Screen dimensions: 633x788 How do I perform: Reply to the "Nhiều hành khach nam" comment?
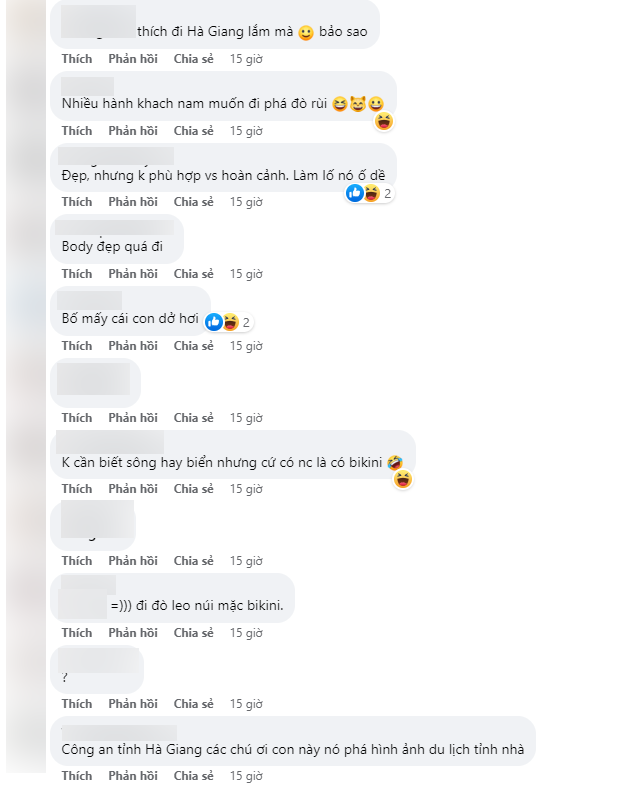tap(133, 131)
